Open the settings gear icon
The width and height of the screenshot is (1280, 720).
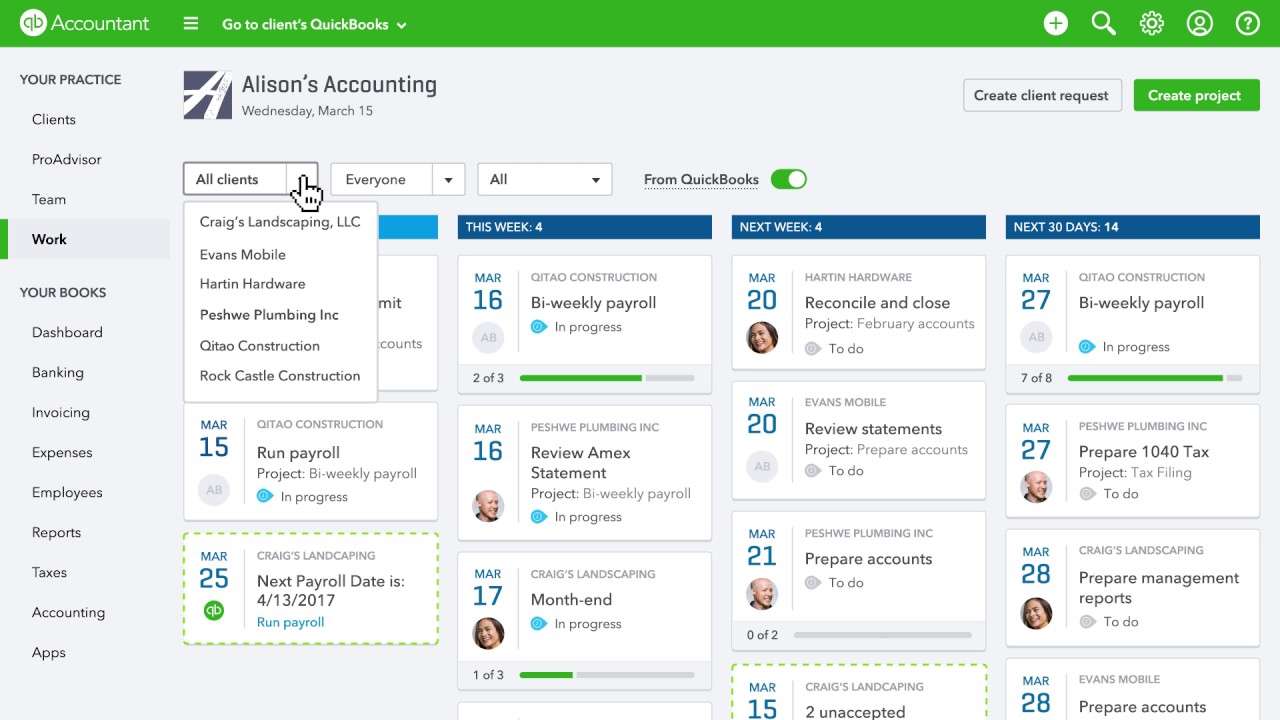[x=1152, y=24]
